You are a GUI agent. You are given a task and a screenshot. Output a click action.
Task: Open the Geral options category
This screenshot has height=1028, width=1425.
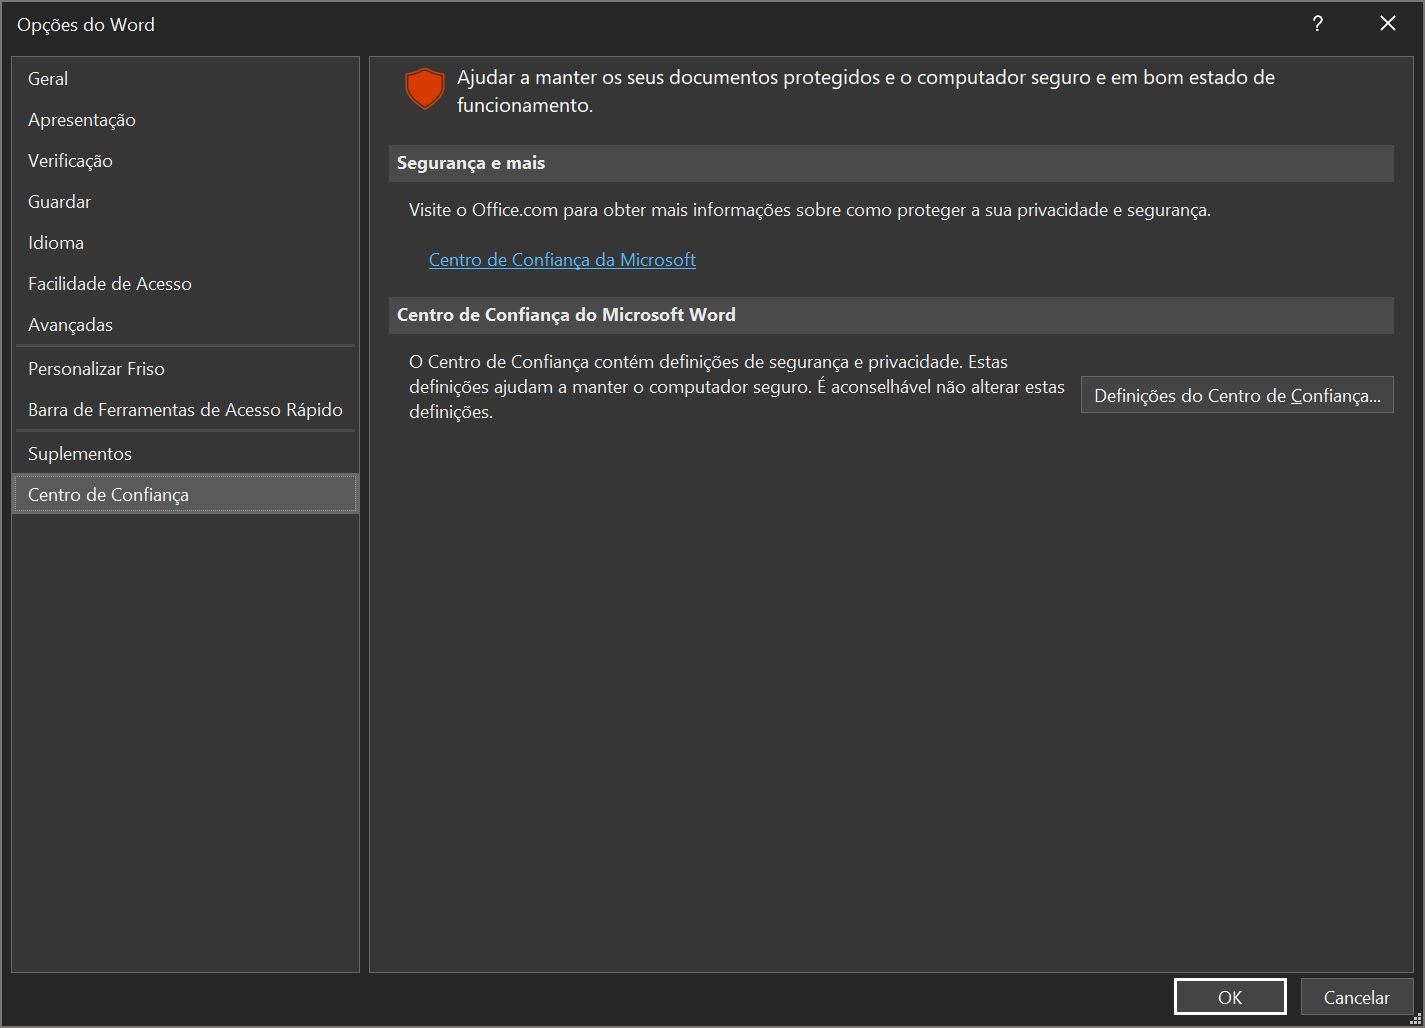[x=185, y=78]
